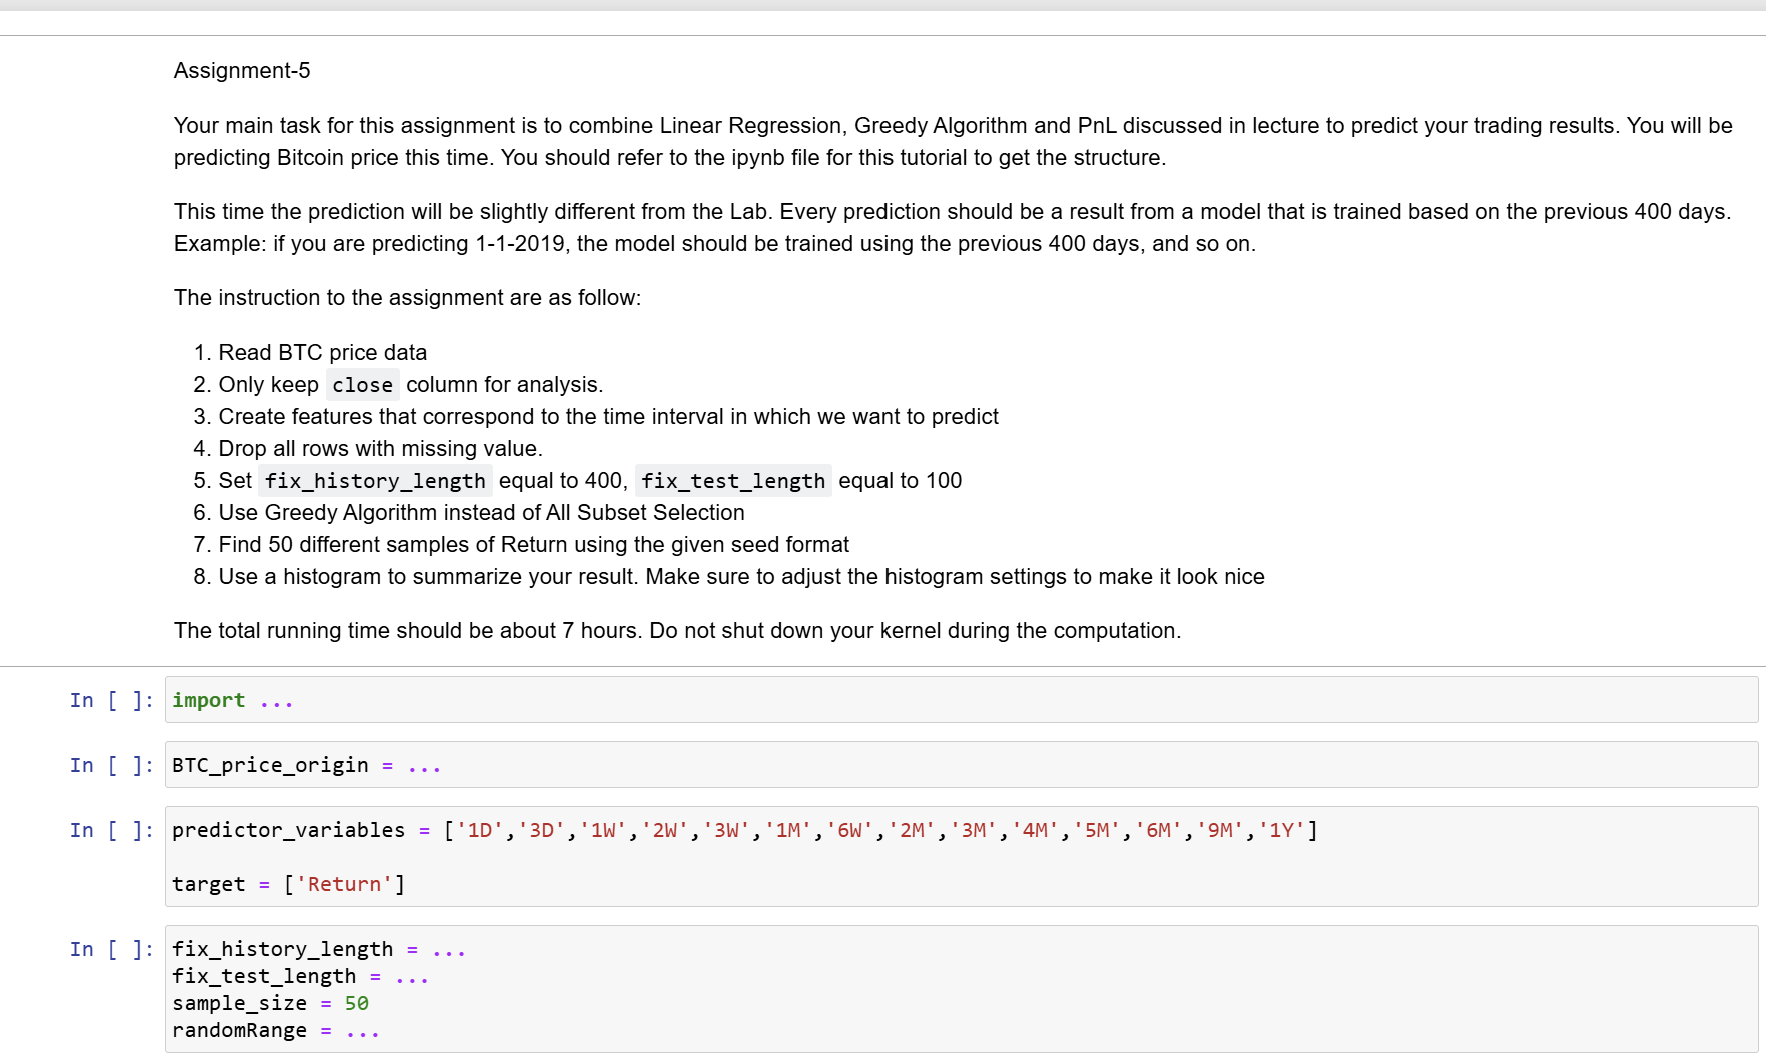Screen dimensions: 1766x1064
Task: Click the '1D' string in predictor_variables
Action: [x=481, y=830]
